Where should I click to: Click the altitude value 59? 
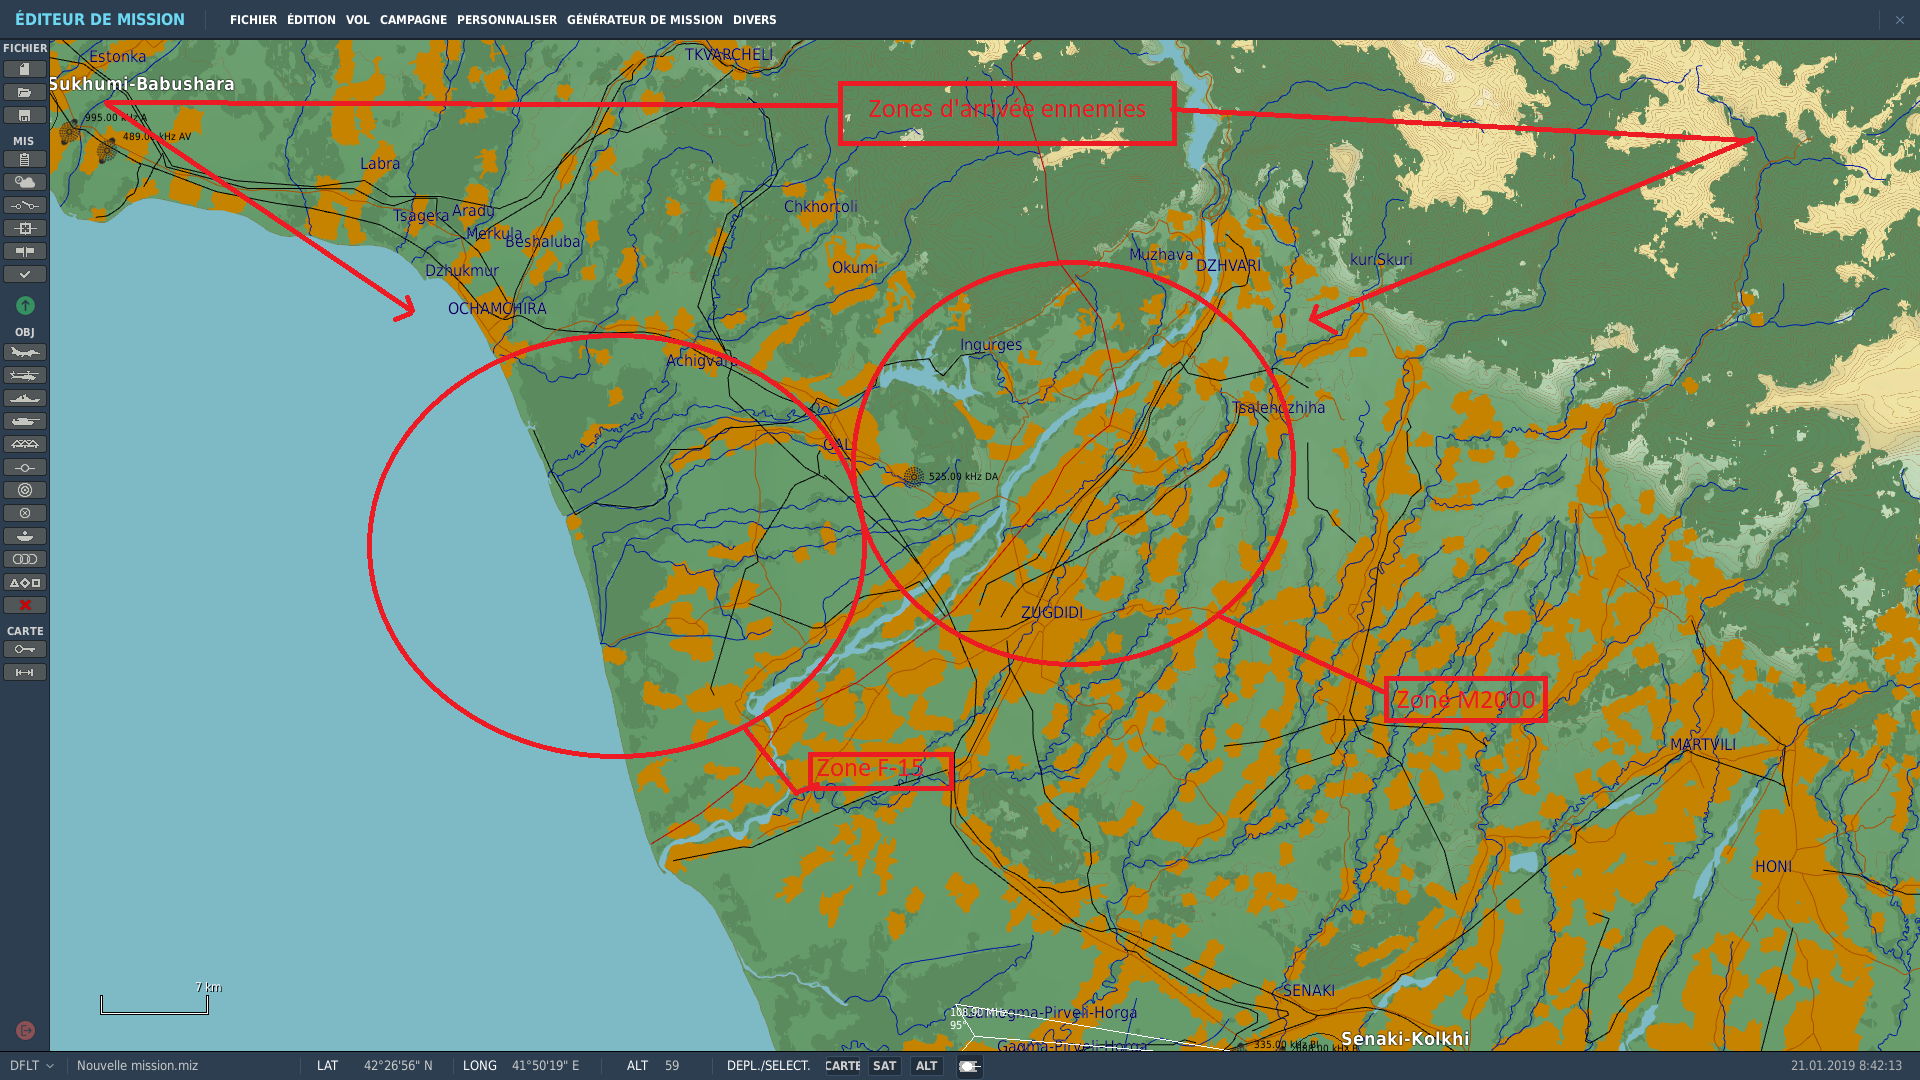coord(672,1066)
